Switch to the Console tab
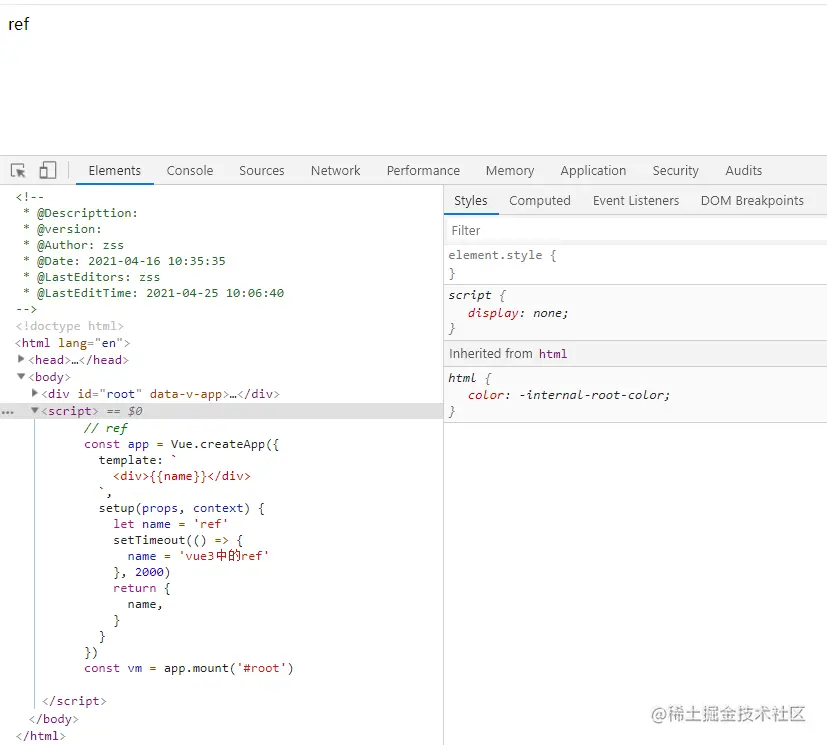The image size is (827, 745). [190, 171]
